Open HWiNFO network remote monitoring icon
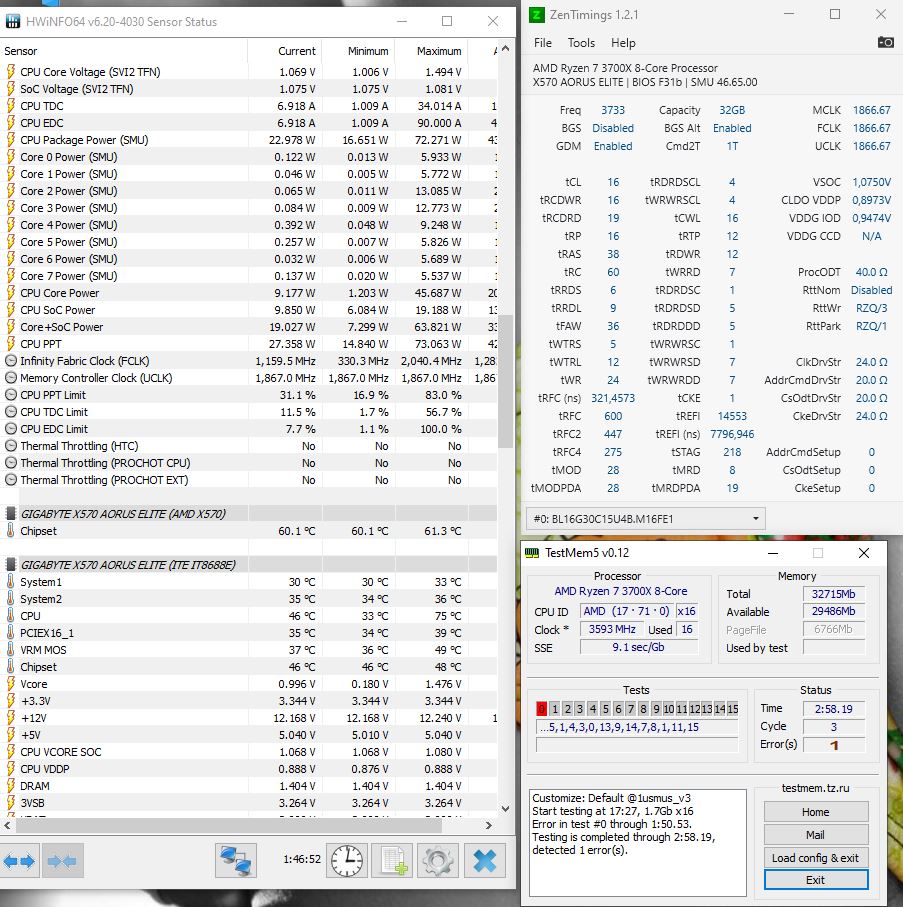The width and height of the screenshot is (903, 907). tap(236, 861)
